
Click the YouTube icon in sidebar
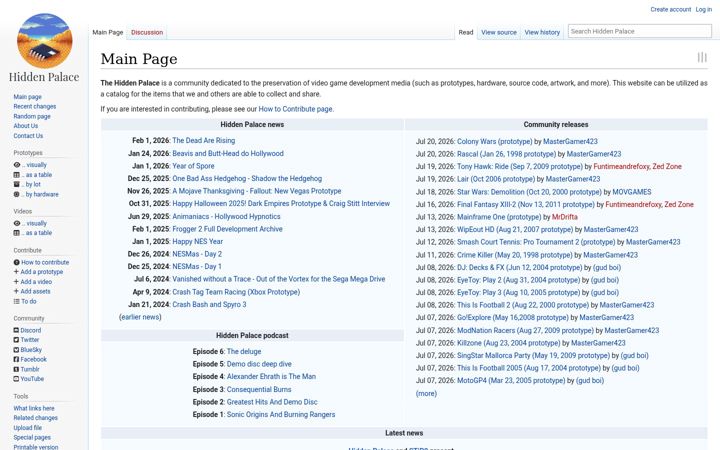click(16, 379)
